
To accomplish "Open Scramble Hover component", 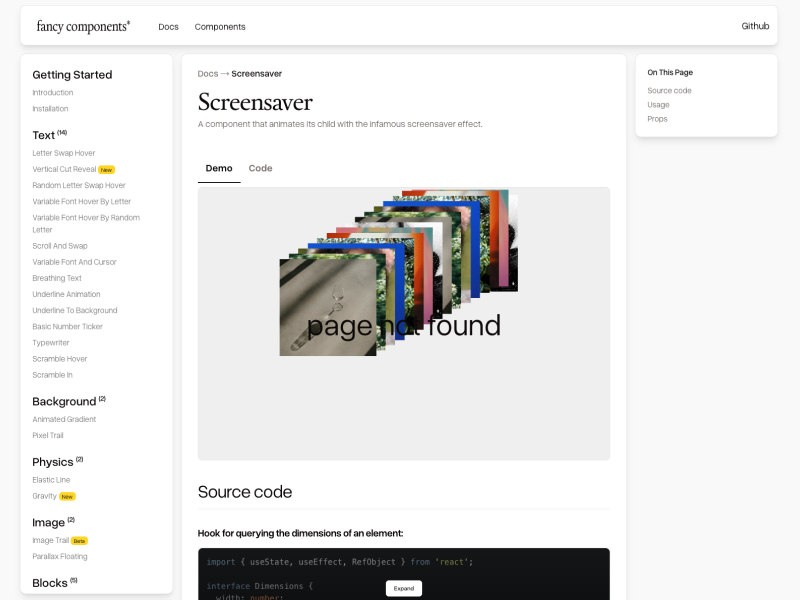I will click(60, 359).
